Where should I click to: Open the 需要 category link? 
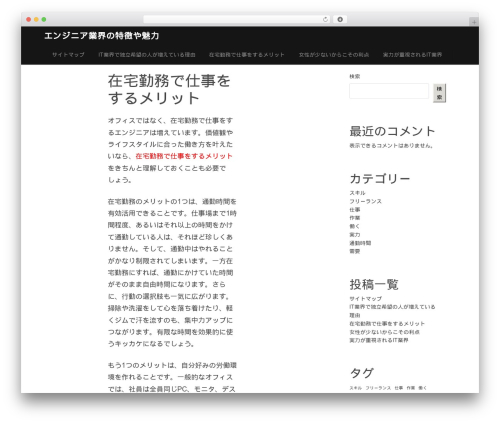tap(355, 251)
